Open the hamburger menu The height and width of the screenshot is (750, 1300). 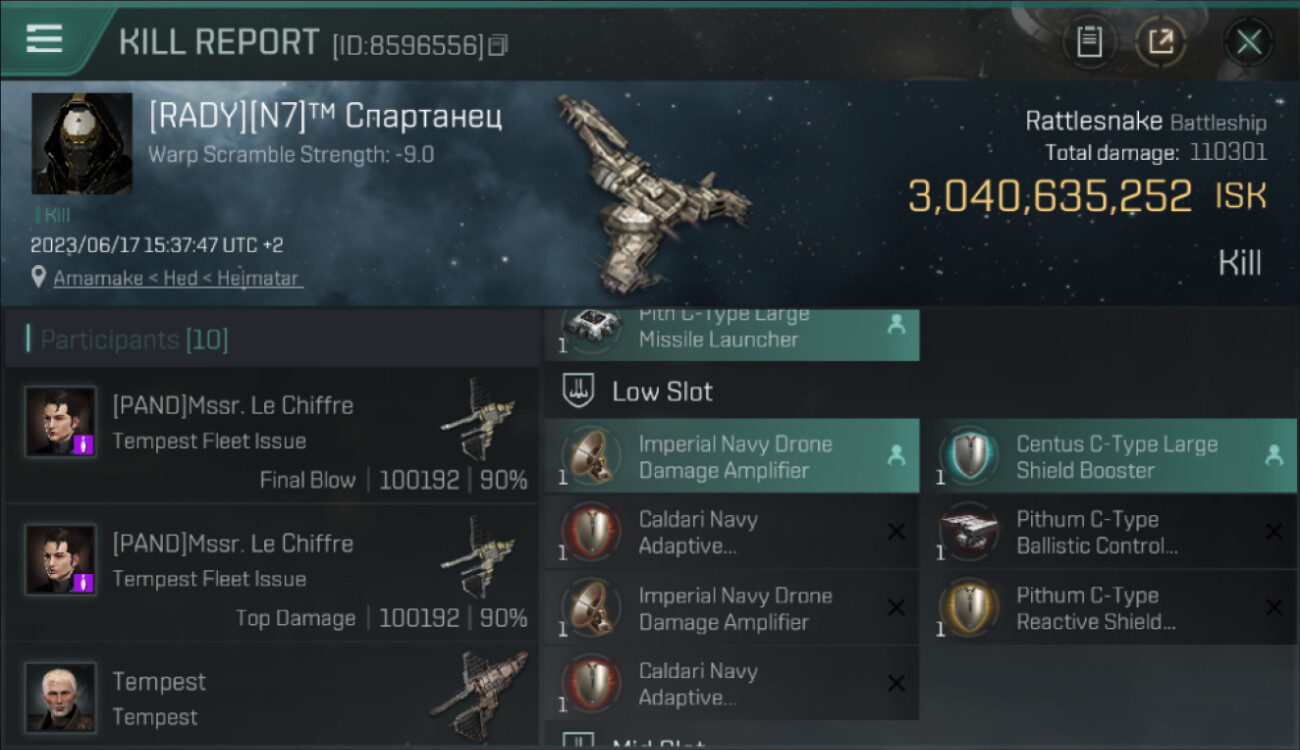[44, 39]
